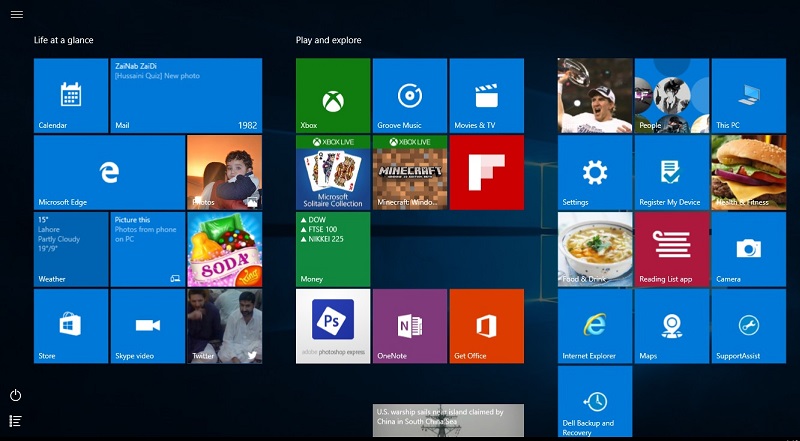Launch the Internet Explorer tile
Image resolution: width=800 pixels, height=441 pixels.
pyautogui.click(x=595, y=326)
